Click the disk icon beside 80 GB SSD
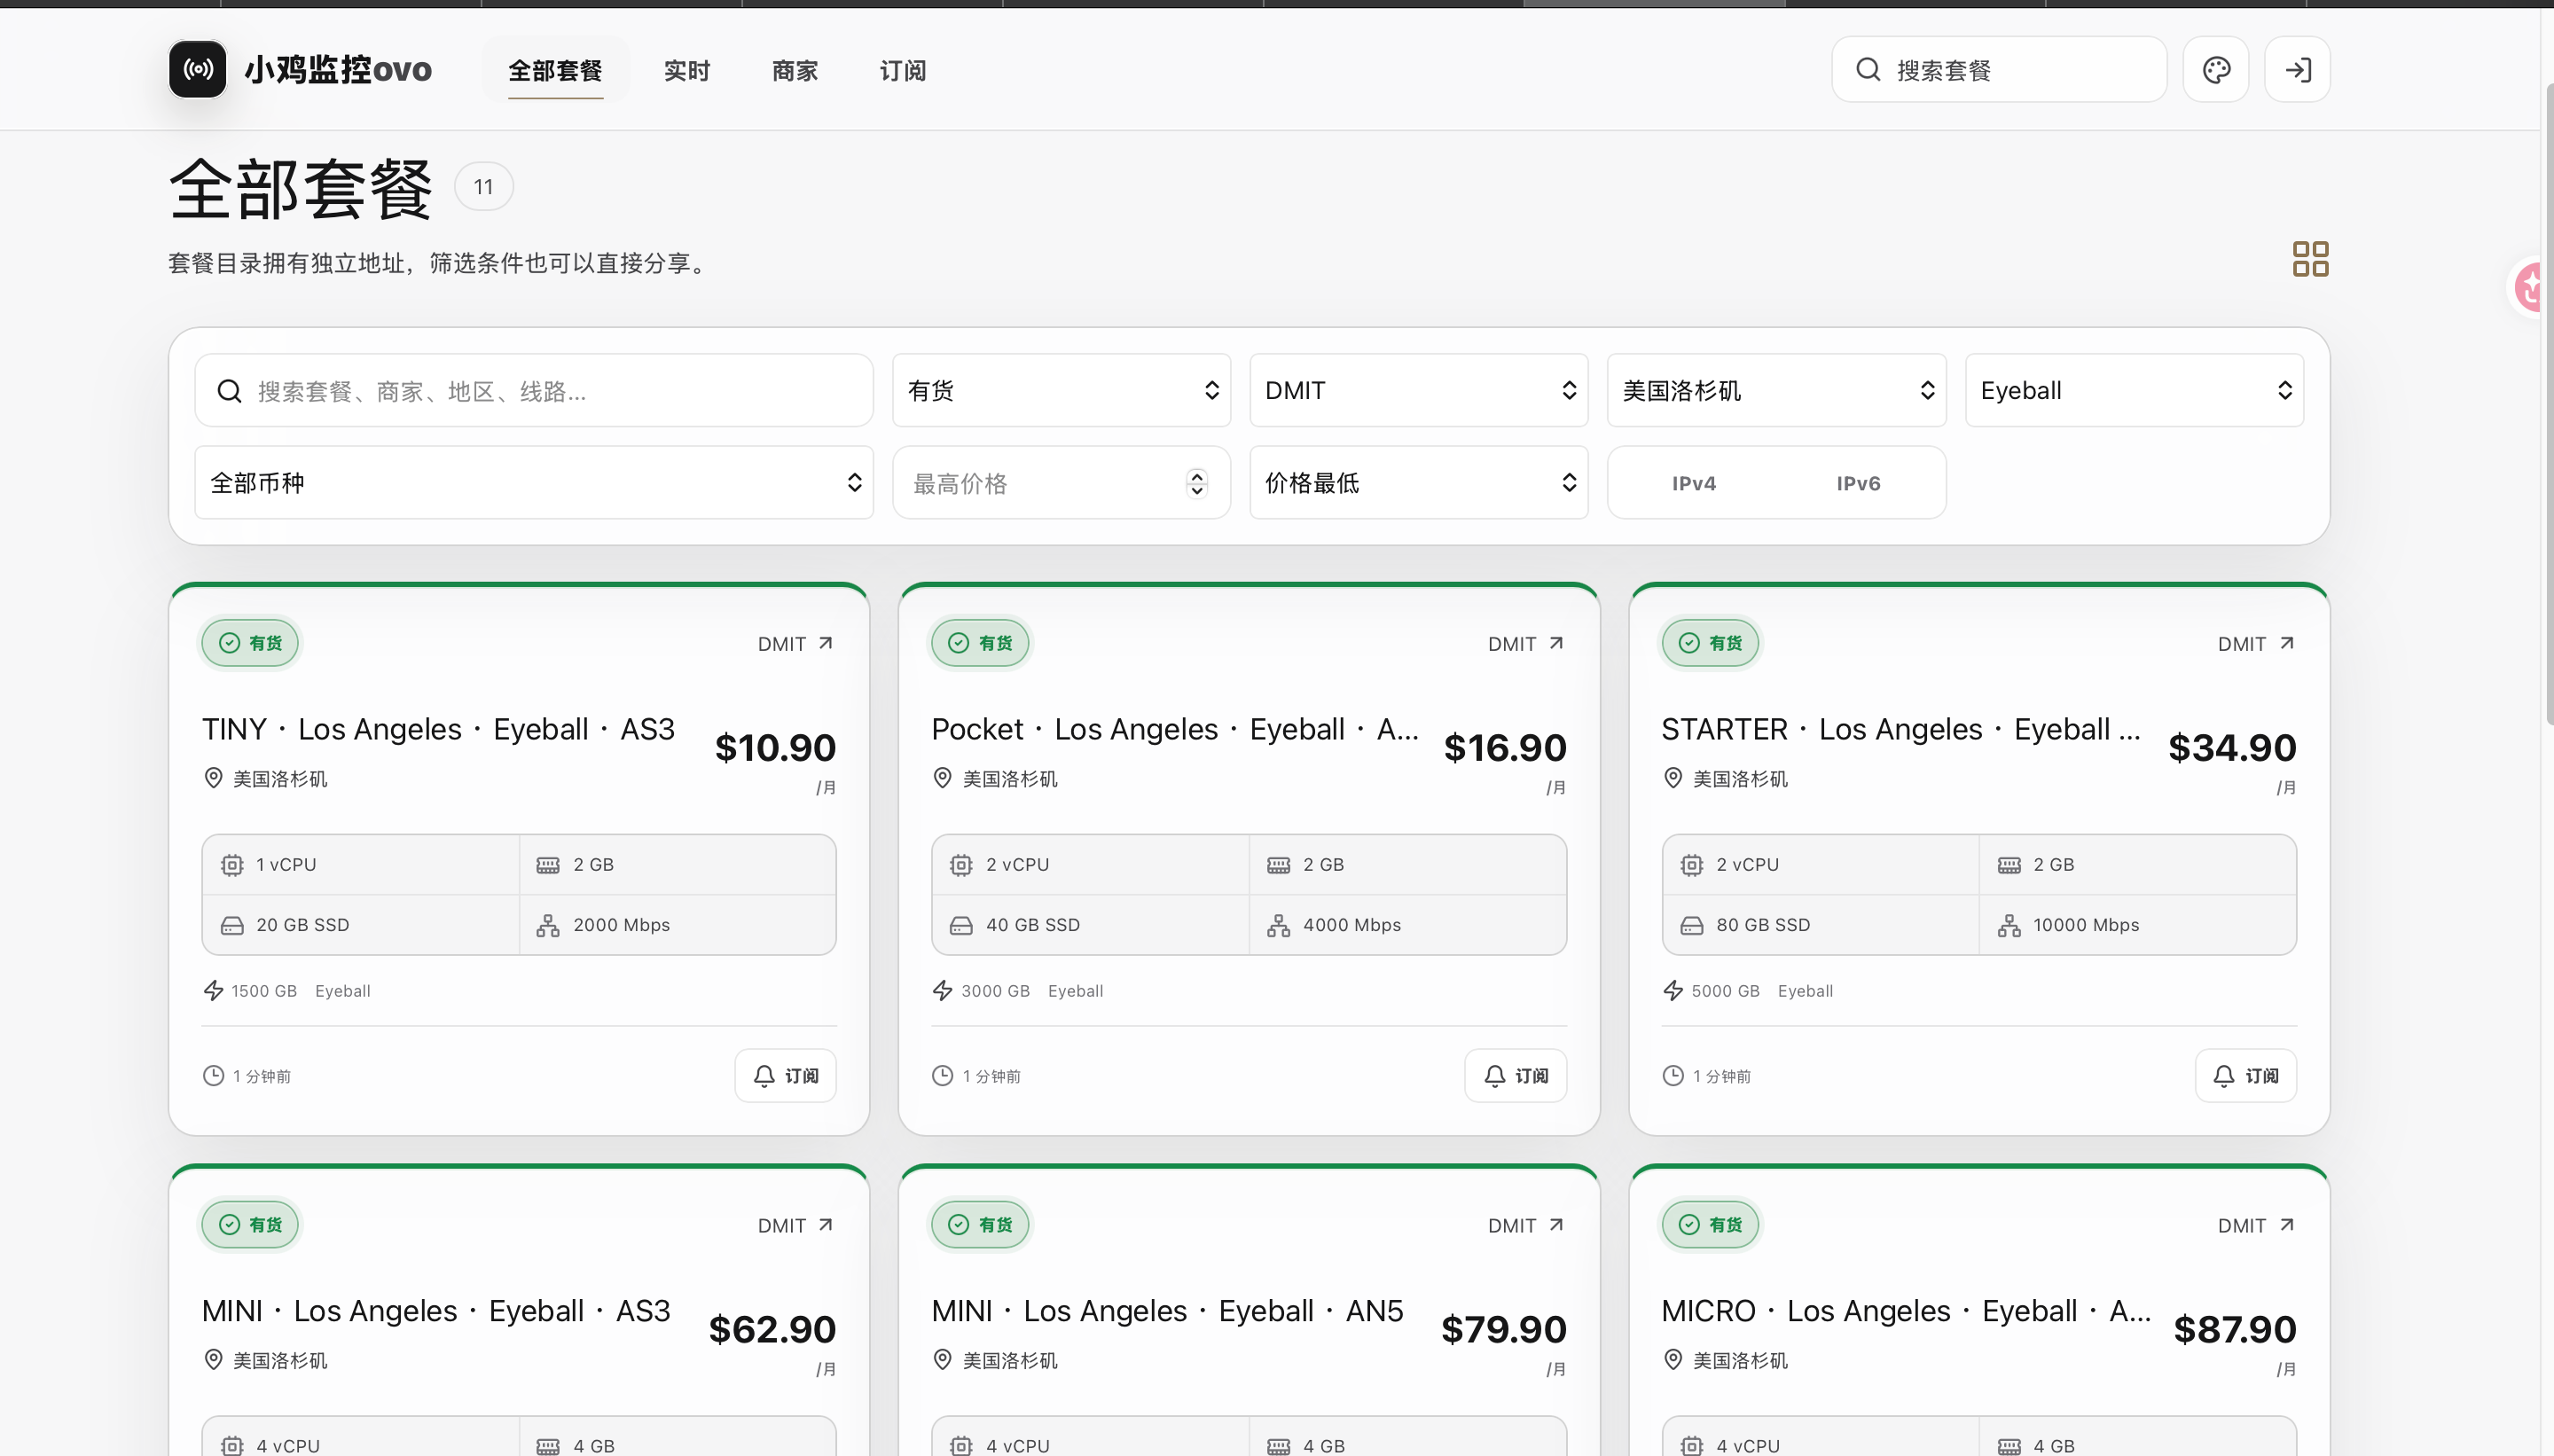2554x1456 pixels. 1691,925
